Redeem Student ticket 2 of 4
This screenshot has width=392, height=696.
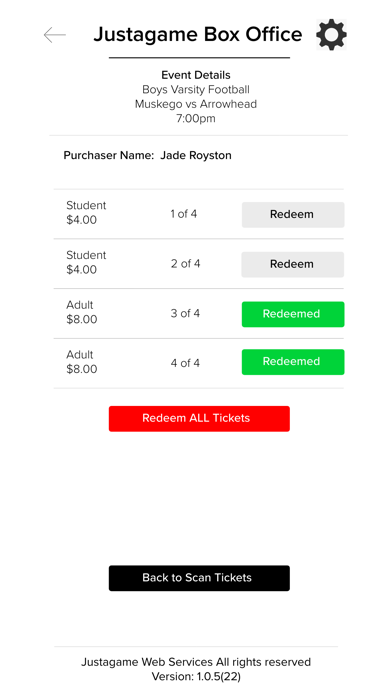293,265
